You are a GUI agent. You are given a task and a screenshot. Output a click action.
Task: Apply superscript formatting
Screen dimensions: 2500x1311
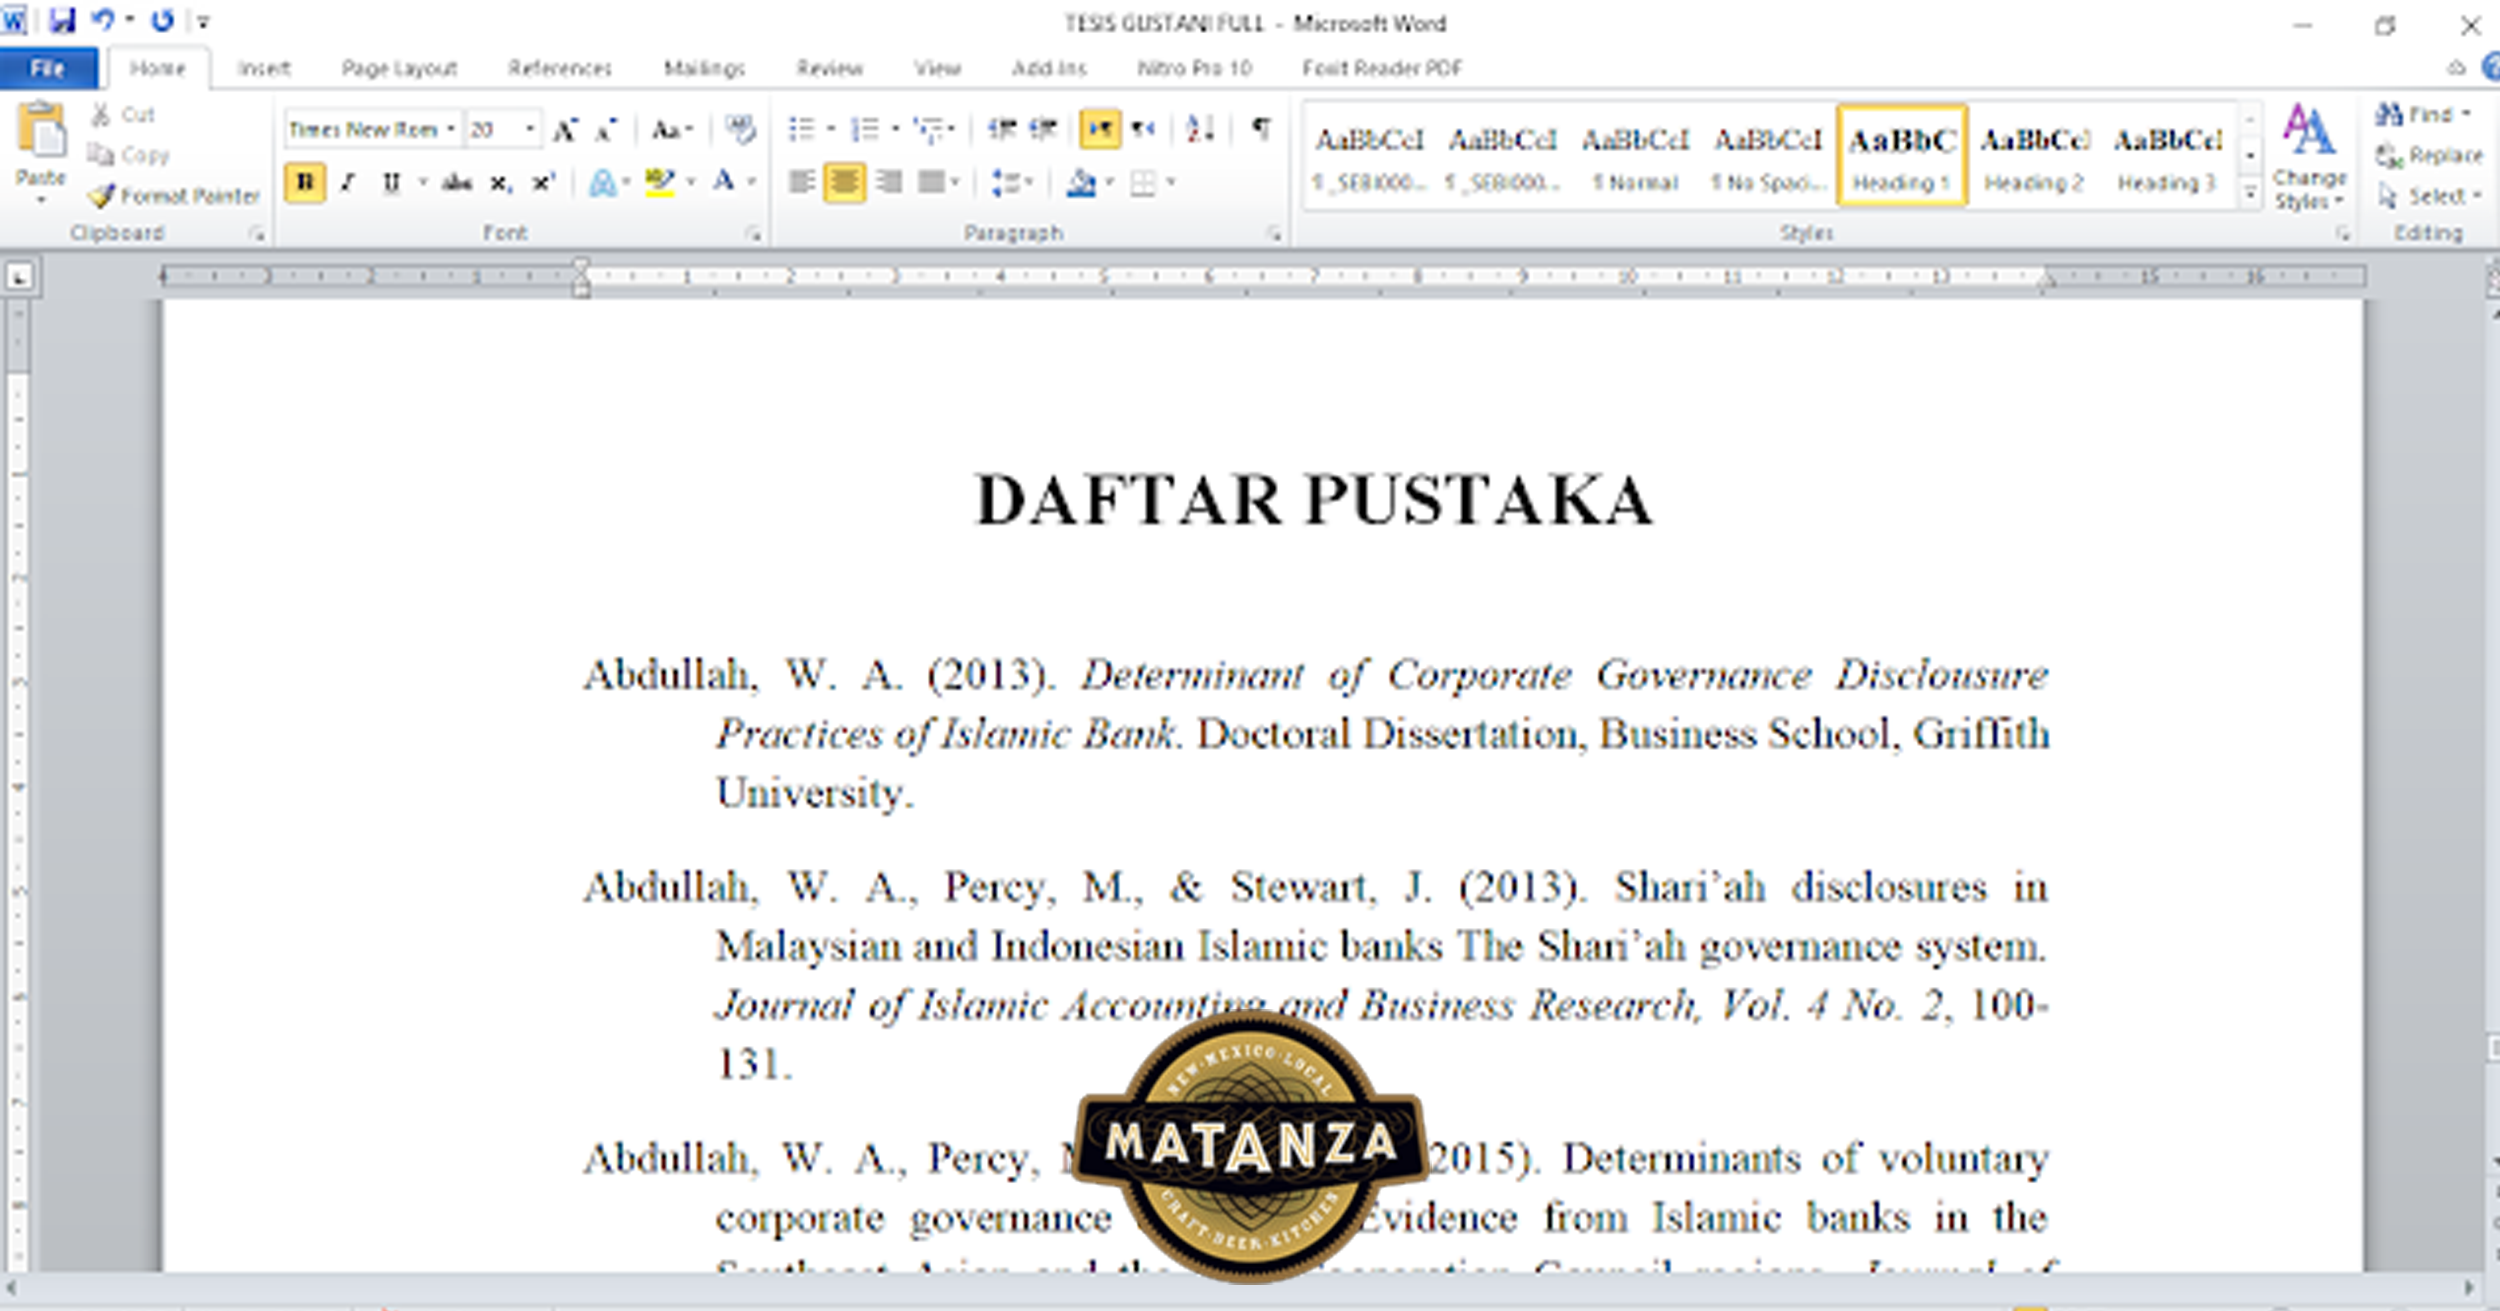coord(542,182)
